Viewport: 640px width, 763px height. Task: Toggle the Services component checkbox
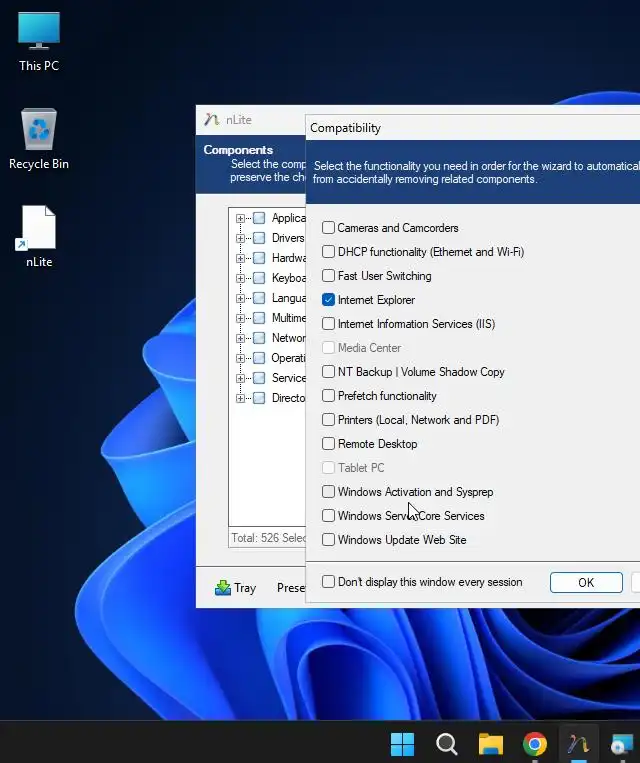pos(259,378)
